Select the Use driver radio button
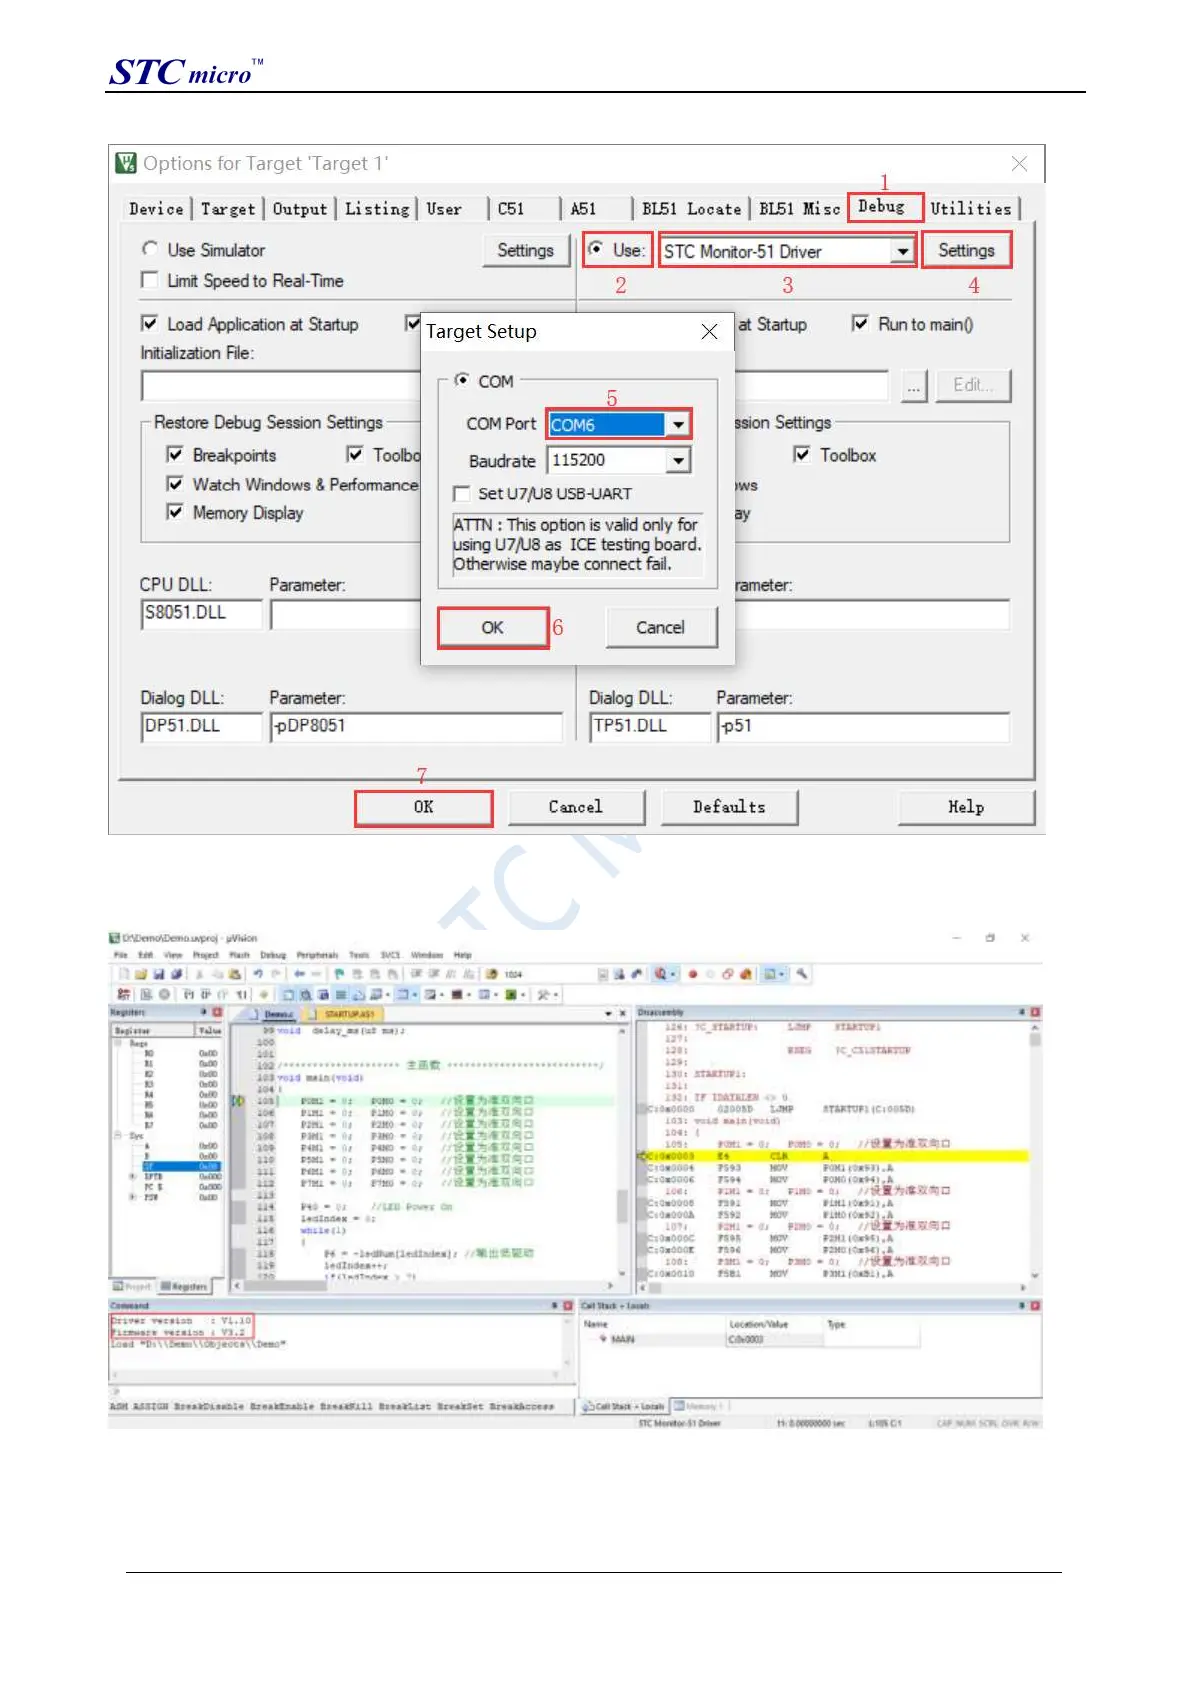 point(596,249)
